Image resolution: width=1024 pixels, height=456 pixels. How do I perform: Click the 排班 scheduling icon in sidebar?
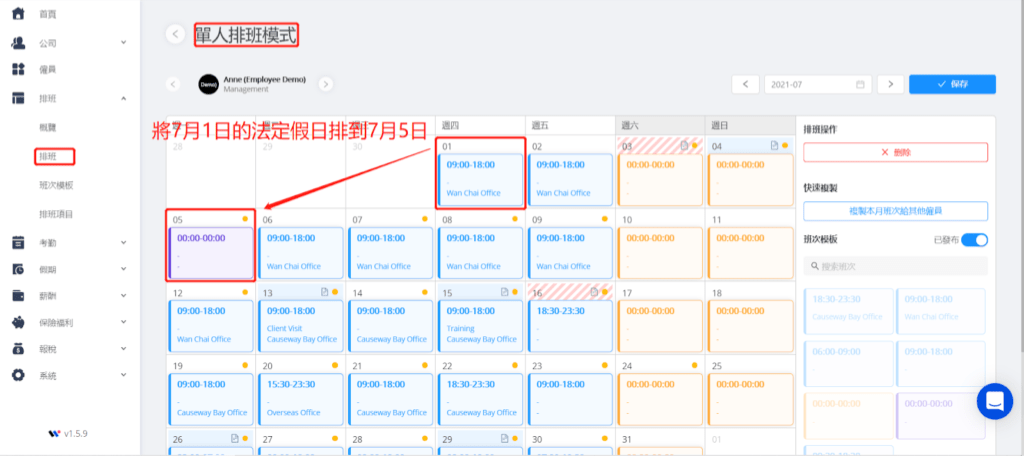coord(18,99)
